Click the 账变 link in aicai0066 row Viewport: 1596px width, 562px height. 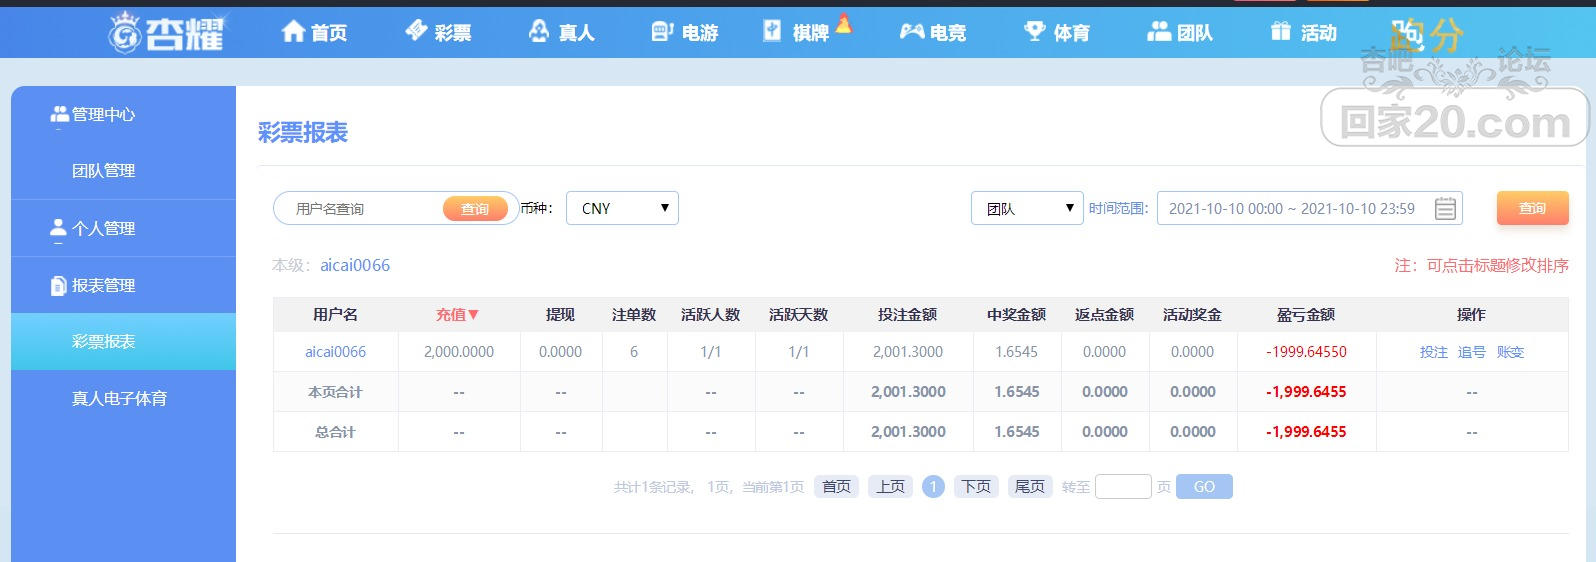point(1510,352)
